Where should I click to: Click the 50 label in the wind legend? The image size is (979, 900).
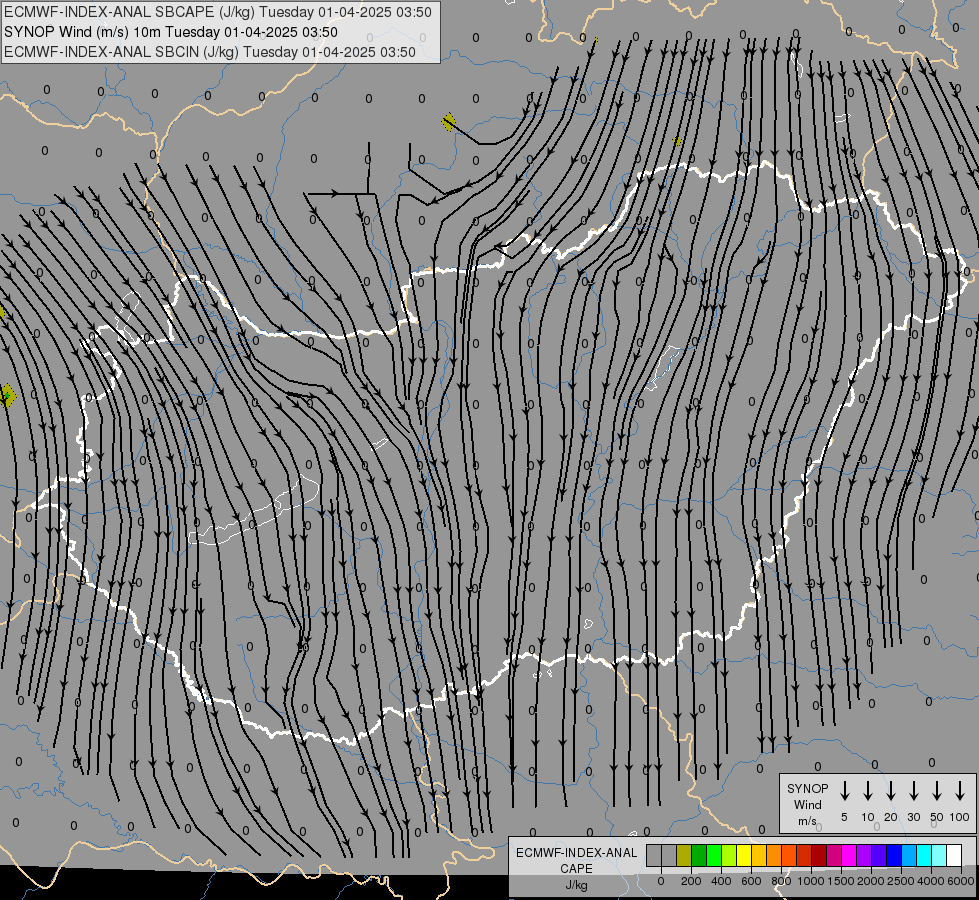(x=937, y=817)
